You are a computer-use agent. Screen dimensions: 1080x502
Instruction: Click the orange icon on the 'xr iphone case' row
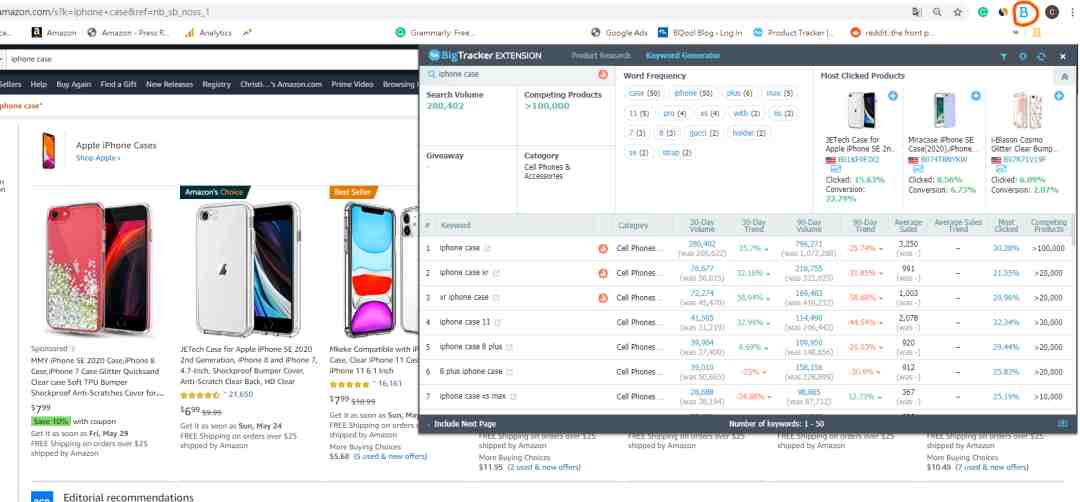[x=603, y=297]
